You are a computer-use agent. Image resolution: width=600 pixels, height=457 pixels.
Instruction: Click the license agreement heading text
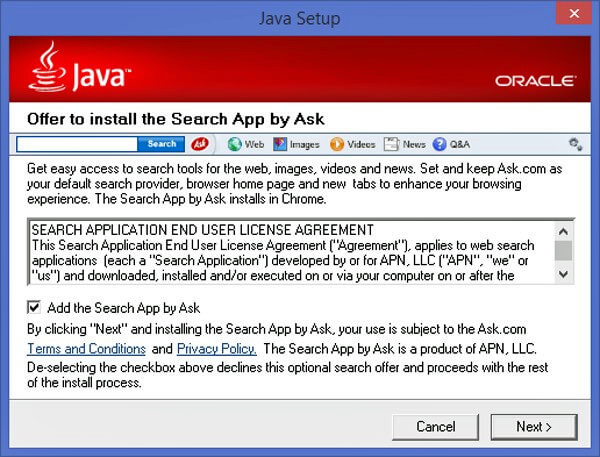(x=202, y=230)
